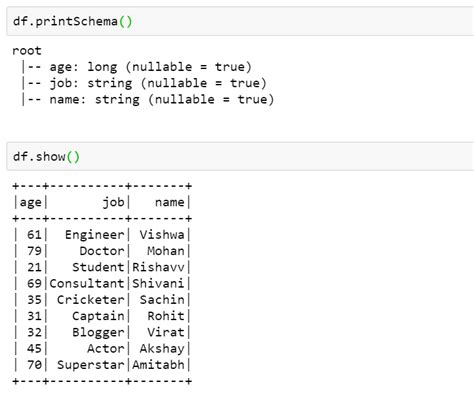Click the 'Rohit' name cell

[166, 316]
